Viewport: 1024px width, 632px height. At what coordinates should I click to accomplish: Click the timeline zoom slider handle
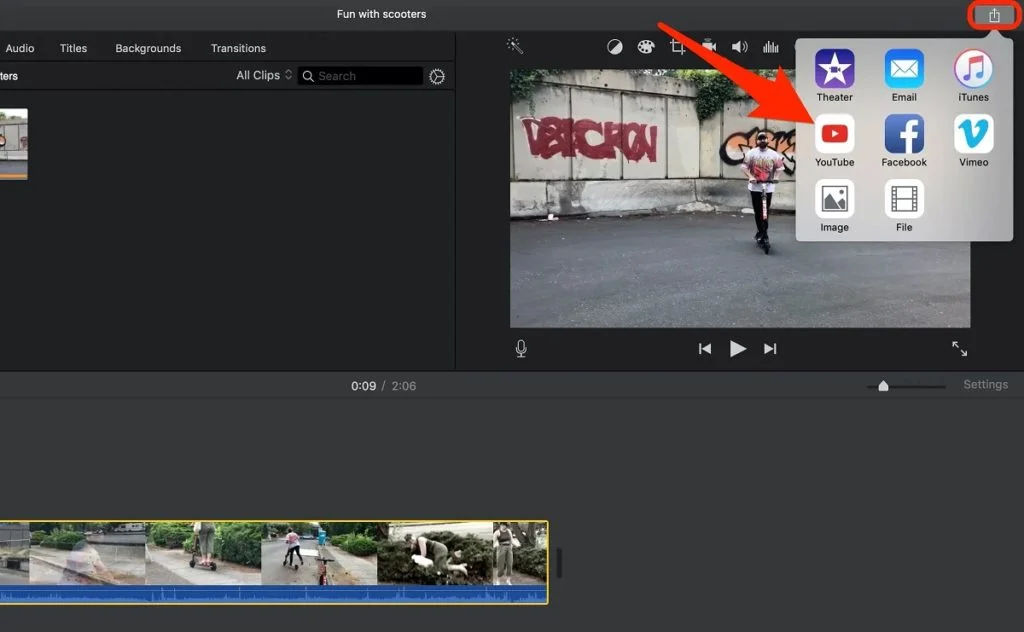(x=883, y=386)
